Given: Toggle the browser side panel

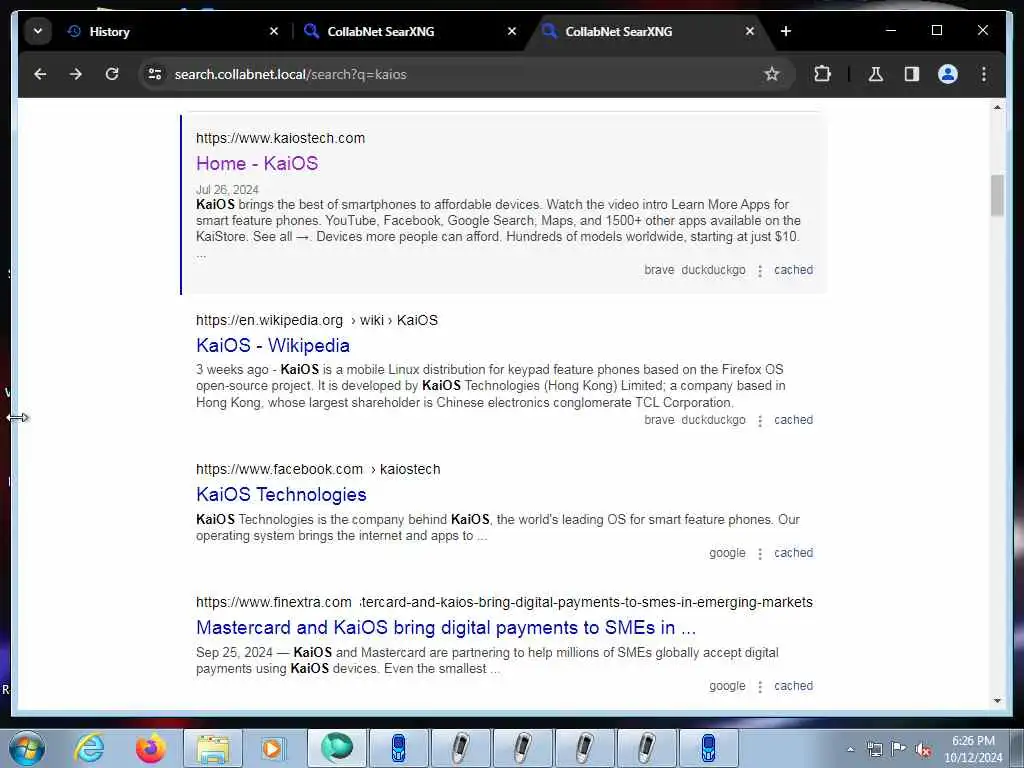Looking at the screenshot, I should pyautogui.click(x=912, y=74).
